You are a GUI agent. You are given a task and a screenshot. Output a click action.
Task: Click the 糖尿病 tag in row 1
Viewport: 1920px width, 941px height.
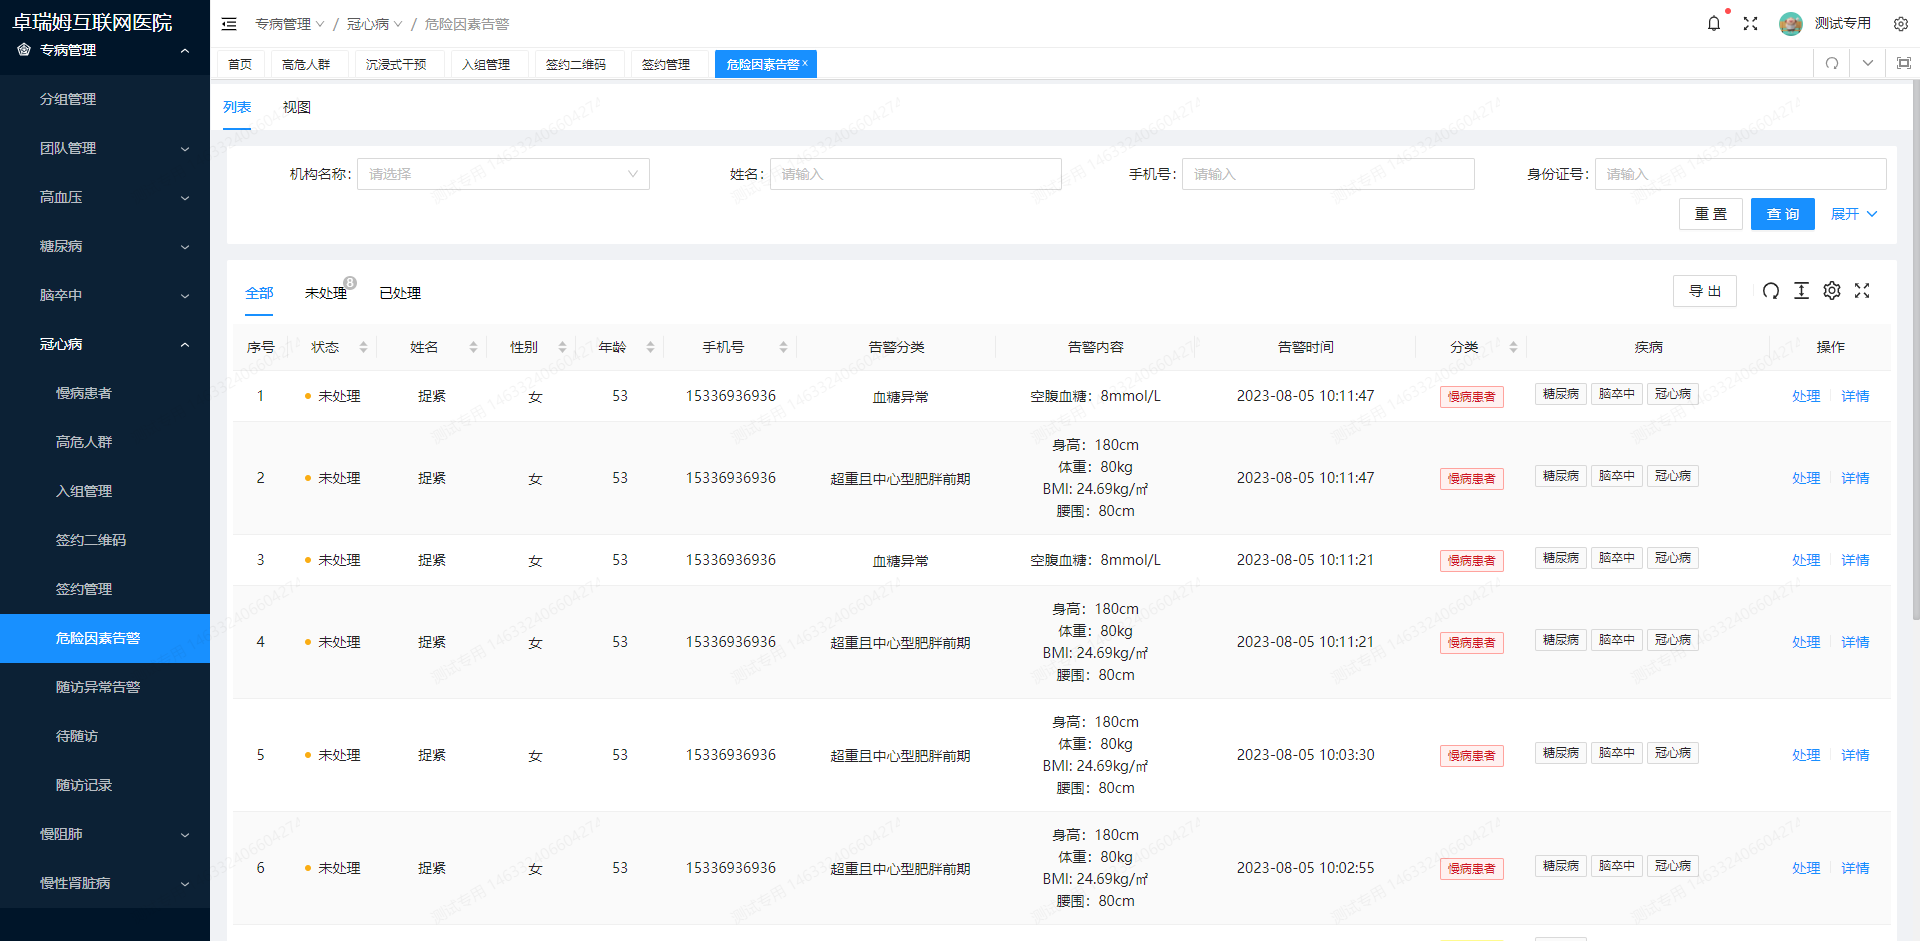pyautogui.click(x=1560, y=394)
